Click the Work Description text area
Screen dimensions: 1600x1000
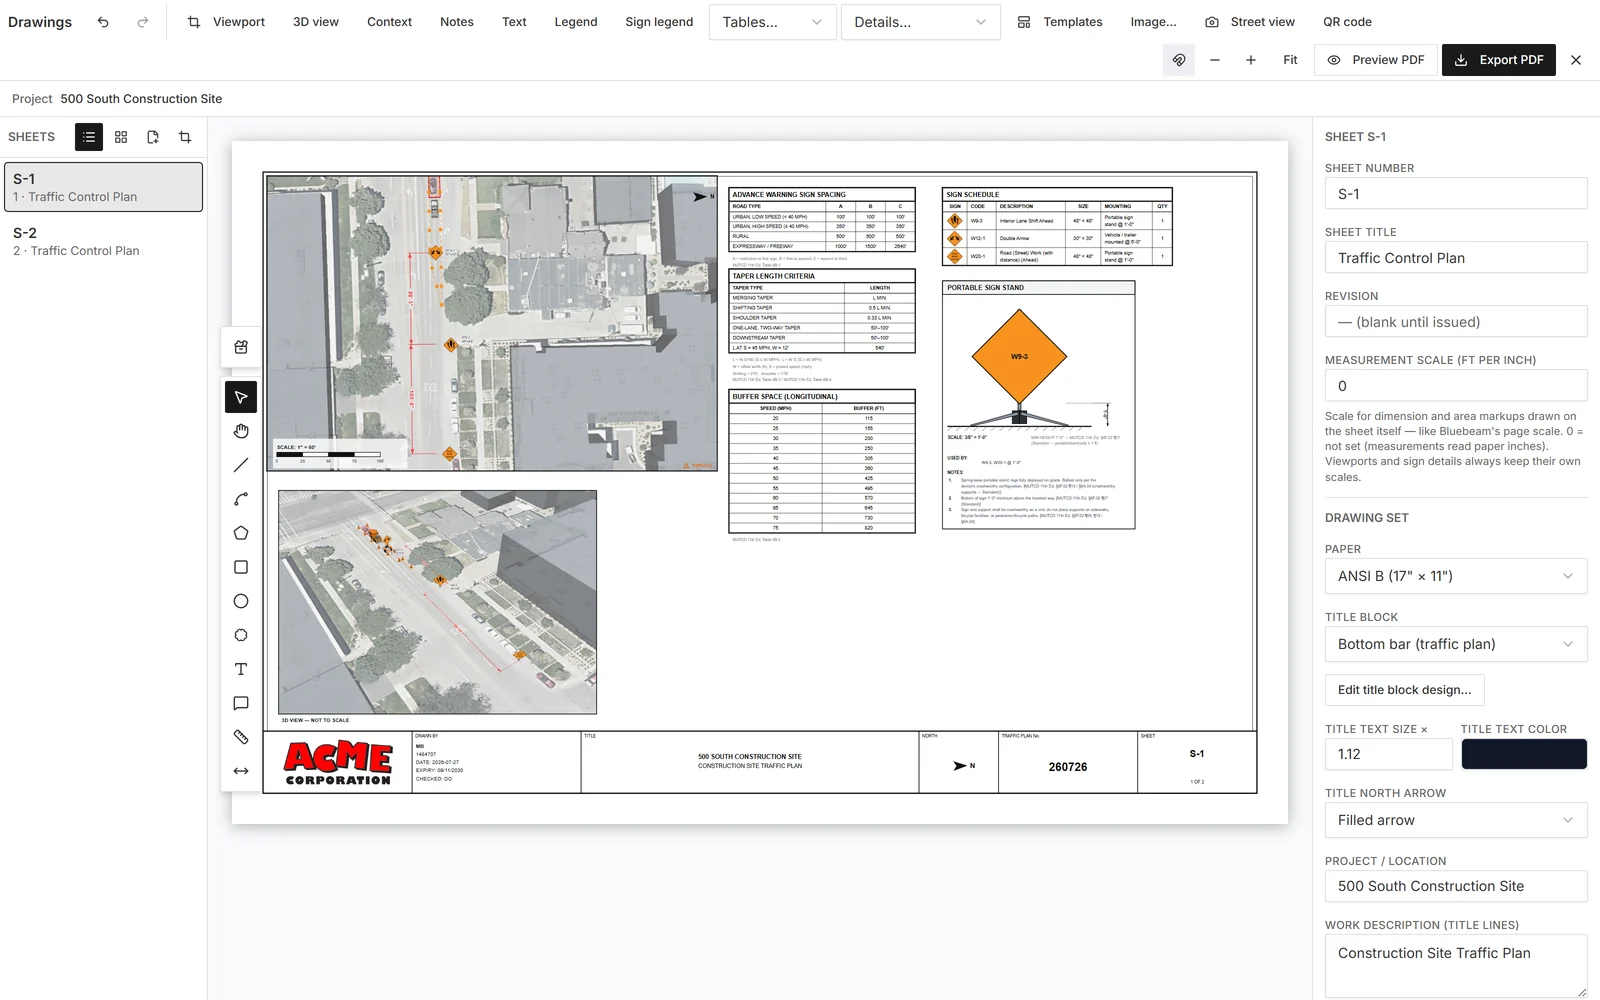(1456, 966)
